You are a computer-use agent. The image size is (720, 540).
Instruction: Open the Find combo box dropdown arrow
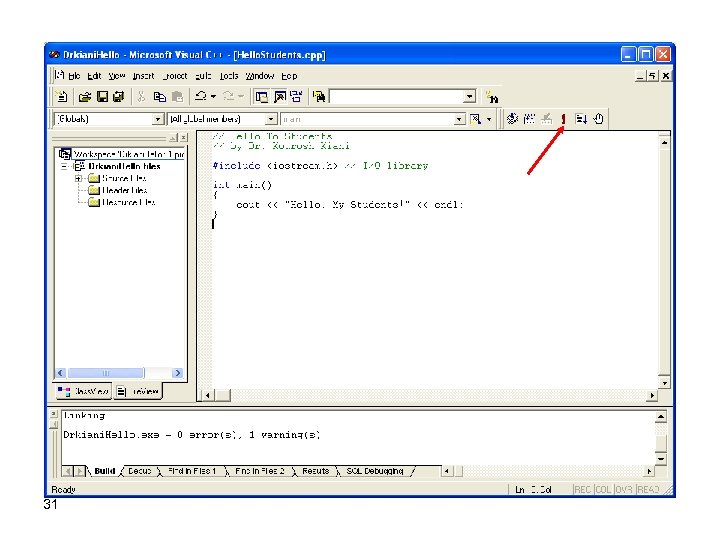click(469, 97)
